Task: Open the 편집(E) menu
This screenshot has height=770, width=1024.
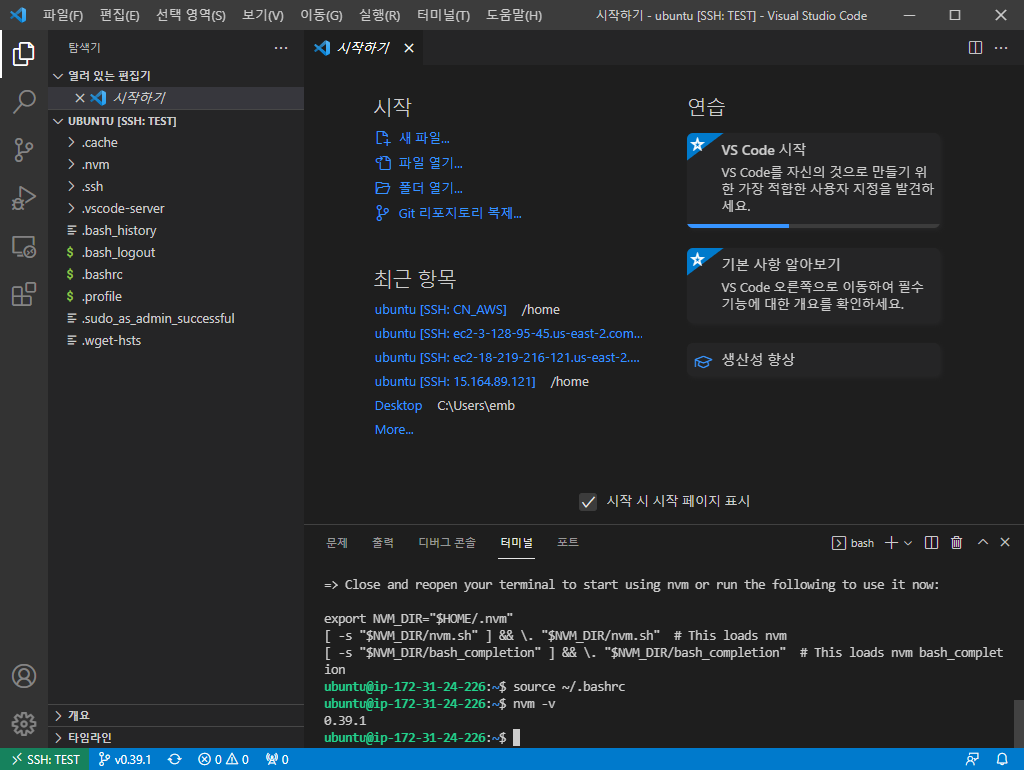Action: 120,15
